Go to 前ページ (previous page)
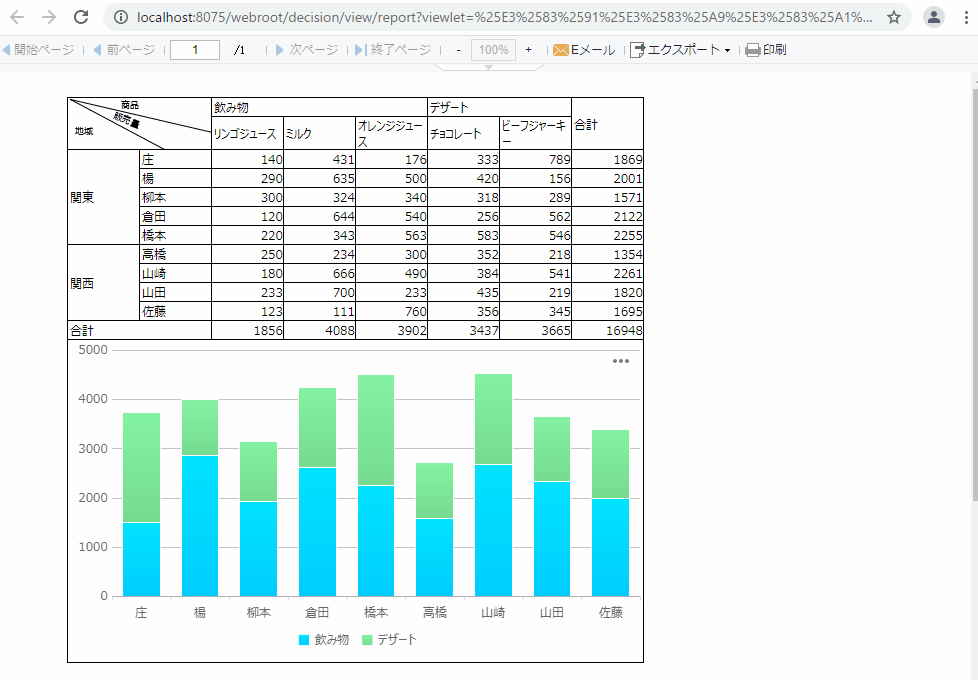 124,50
